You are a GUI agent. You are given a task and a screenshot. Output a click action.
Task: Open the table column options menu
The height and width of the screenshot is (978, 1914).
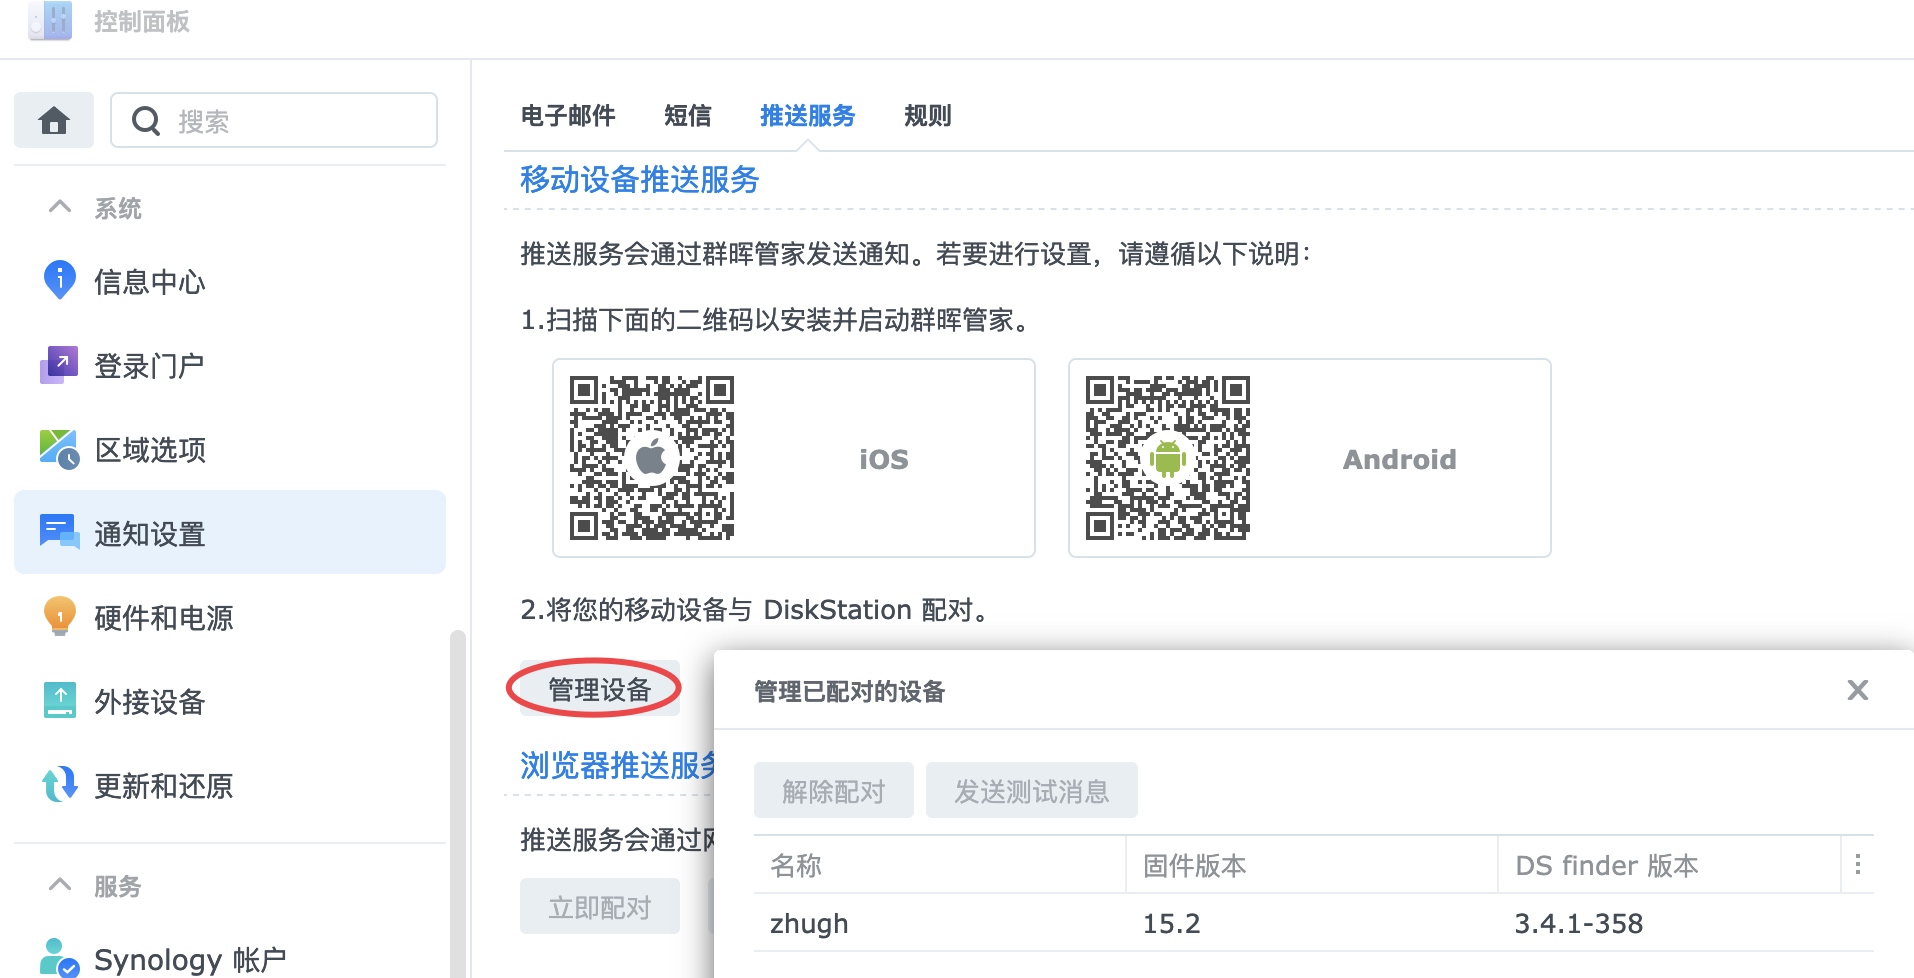pos(1858,865)
